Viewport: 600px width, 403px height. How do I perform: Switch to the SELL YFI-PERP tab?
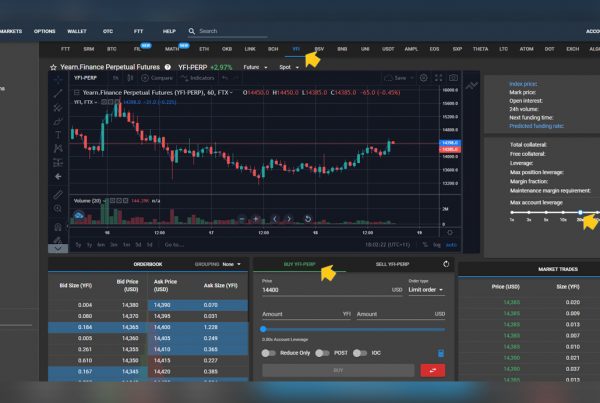(392, 264)
